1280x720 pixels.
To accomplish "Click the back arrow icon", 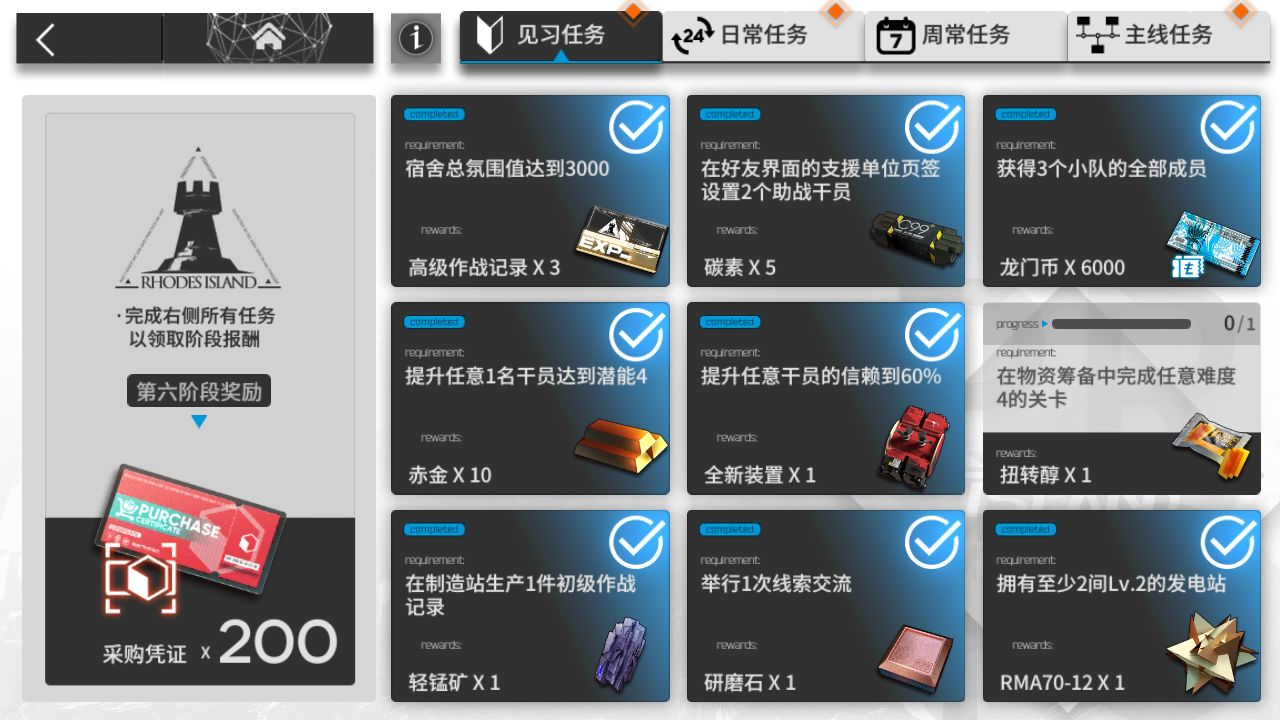I will [x=45, y=39].
